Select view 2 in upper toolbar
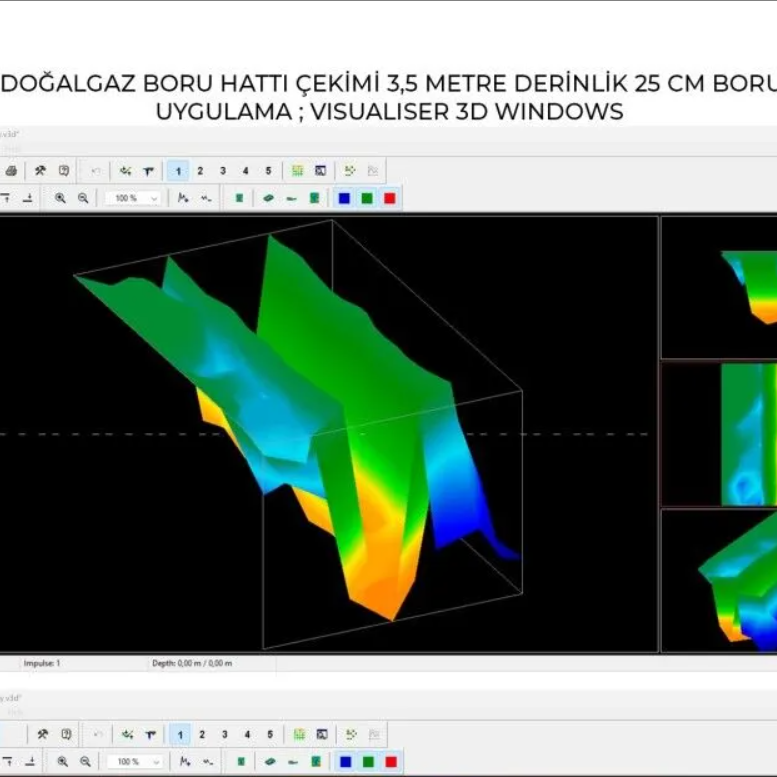The image size is (777, 777). [x=201, y=171]
